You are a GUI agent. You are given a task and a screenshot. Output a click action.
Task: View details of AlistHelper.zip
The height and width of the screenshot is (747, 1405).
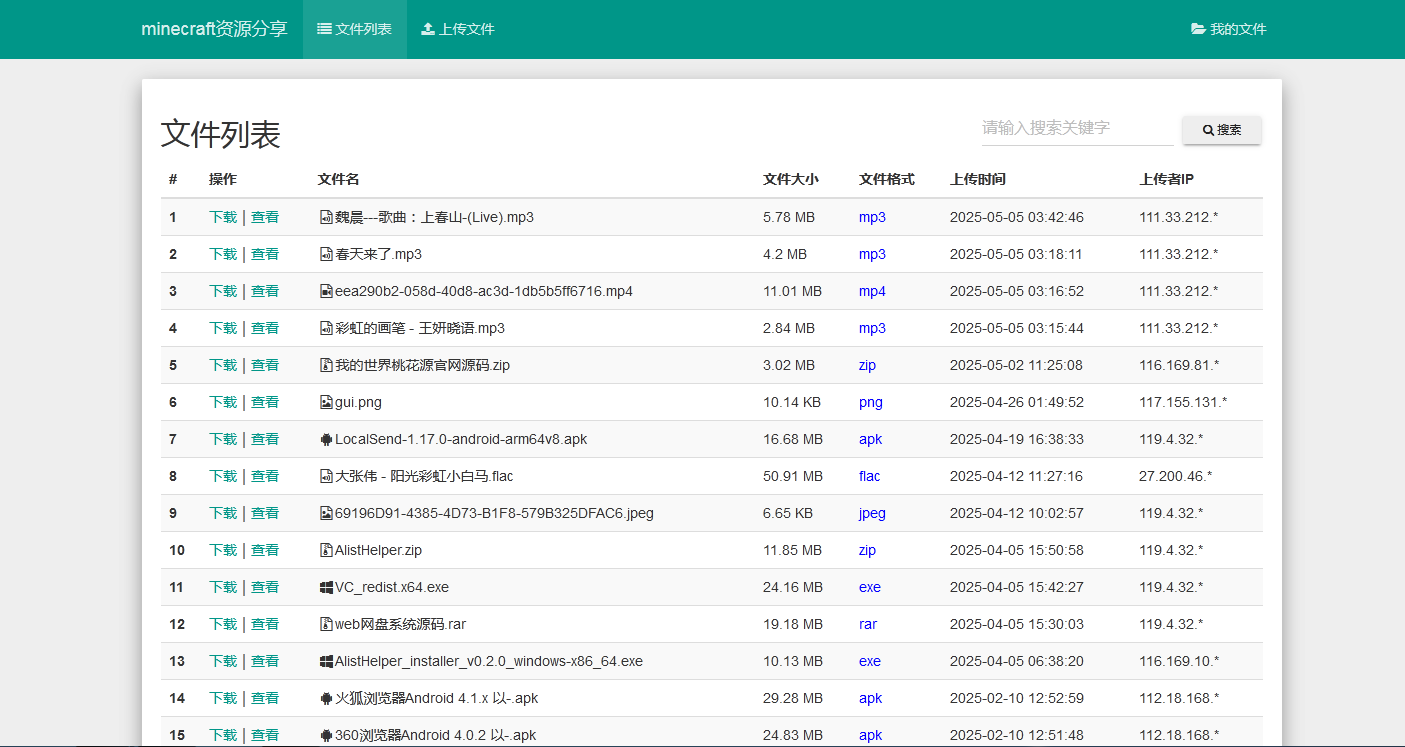pos(265,550)
